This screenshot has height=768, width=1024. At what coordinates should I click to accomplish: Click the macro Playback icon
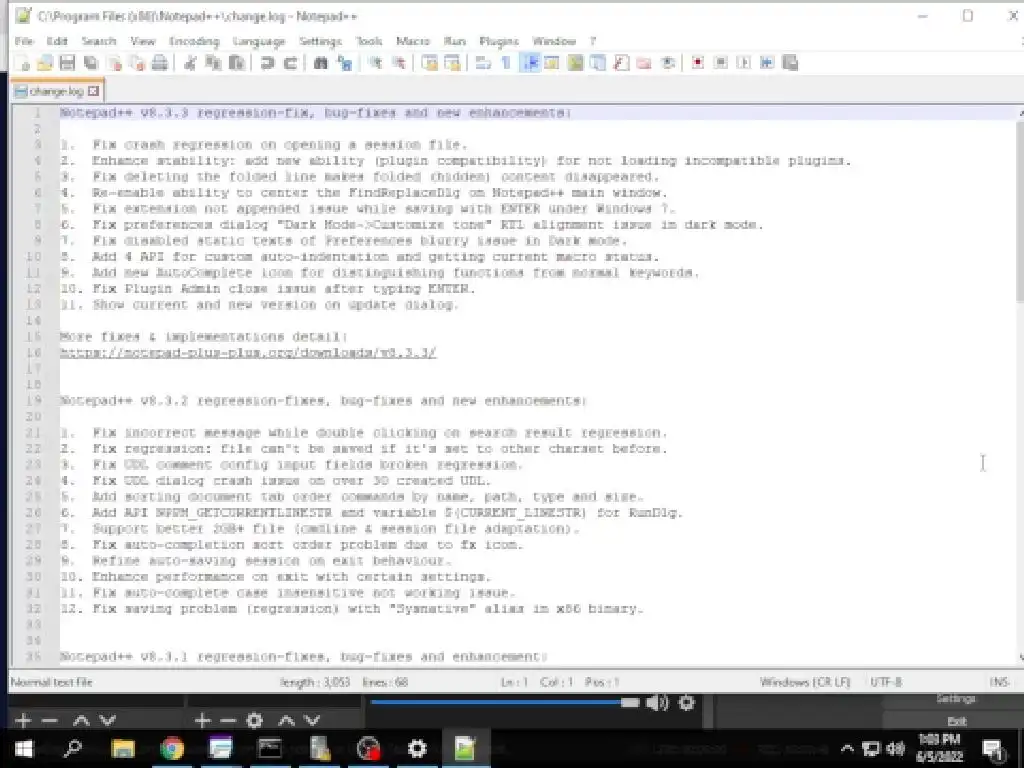(x=743, y=63)
